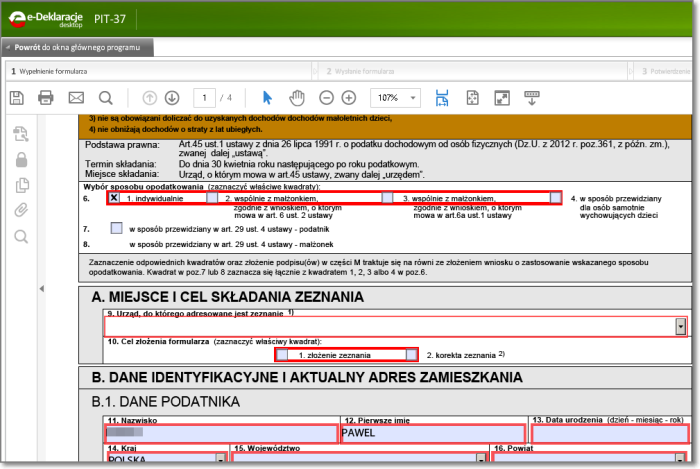700x469 pixels.
Task: Open the Kraj country dropdown showing POLSKA
Action: point(220,460)
